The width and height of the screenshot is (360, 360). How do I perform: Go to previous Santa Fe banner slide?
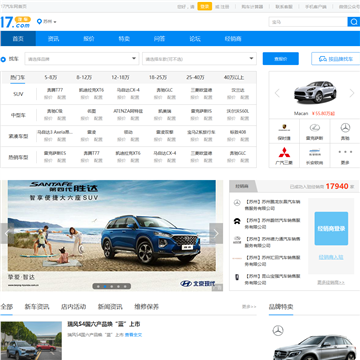[7, 233]
